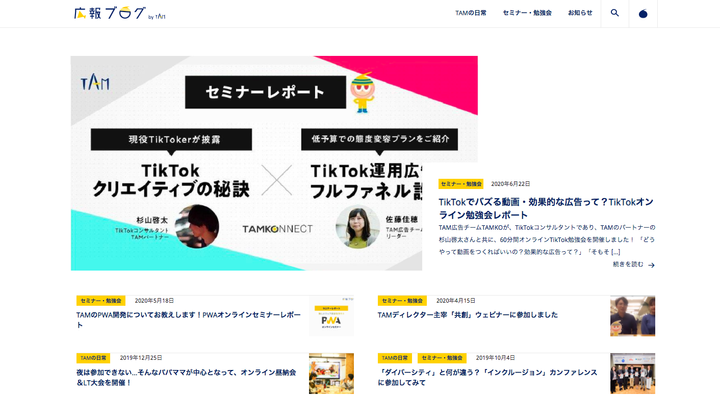Open the conference group photo thumbnail

click(x=632, y=373)
